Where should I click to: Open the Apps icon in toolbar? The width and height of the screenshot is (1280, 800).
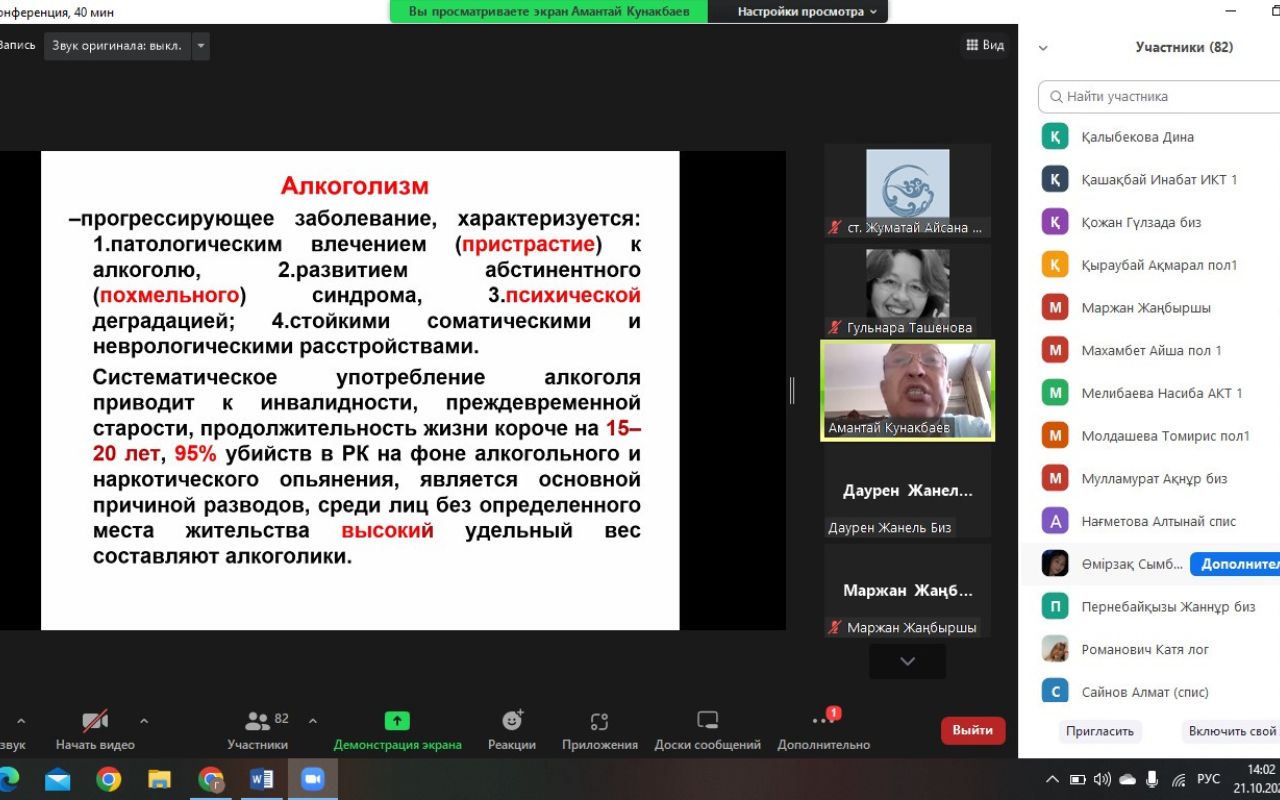(599, 721)
